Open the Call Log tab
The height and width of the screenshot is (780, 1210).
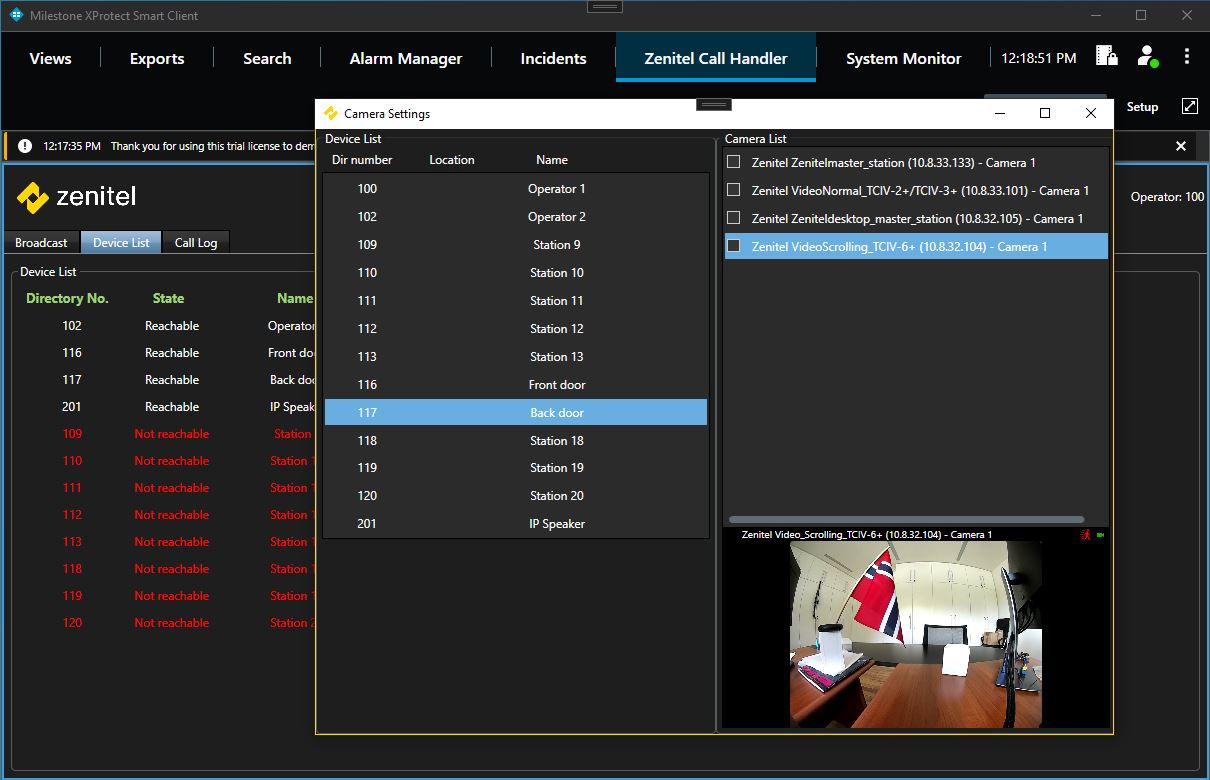coord(196,242)
